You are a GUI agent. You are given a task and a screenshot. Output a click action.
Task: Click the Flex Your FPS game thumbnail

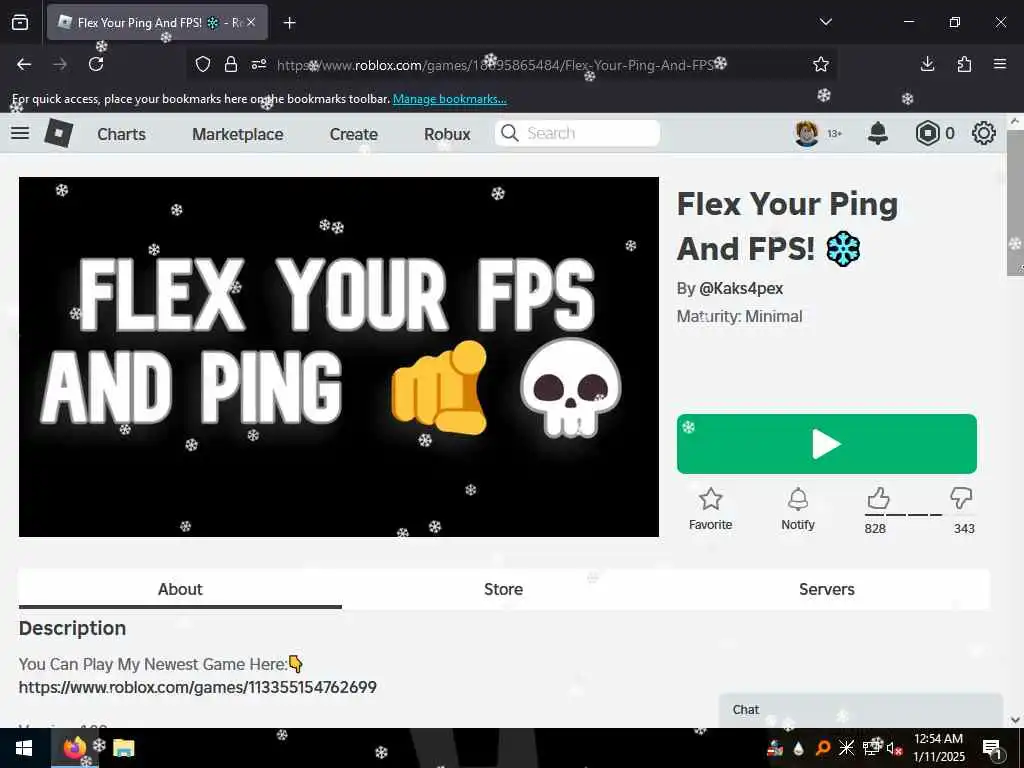click(339, 357)
